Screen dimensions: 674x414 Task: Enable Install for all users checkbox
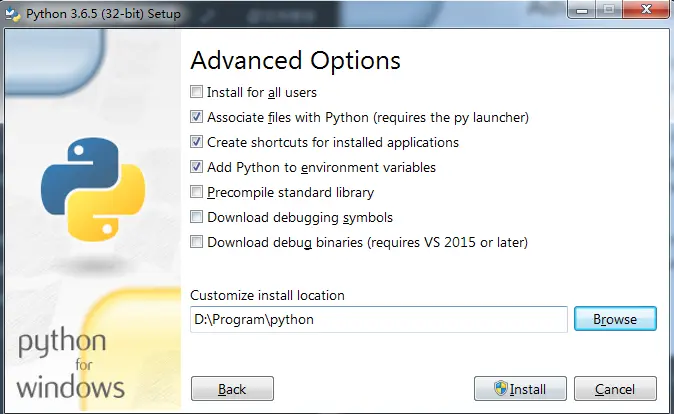pos(196,92)
